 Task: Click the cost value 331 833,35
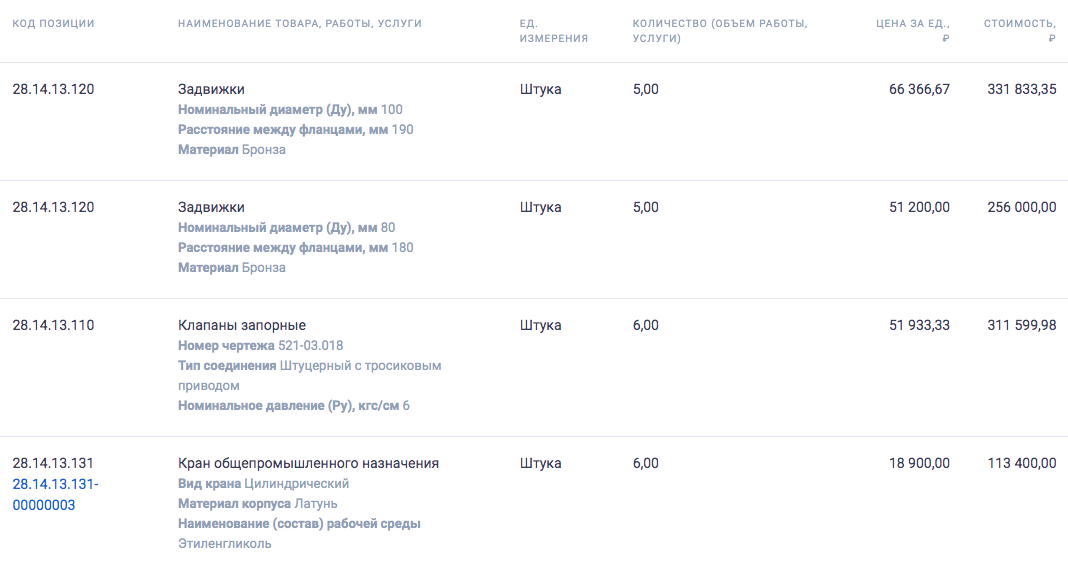[x=1022, y=89]
